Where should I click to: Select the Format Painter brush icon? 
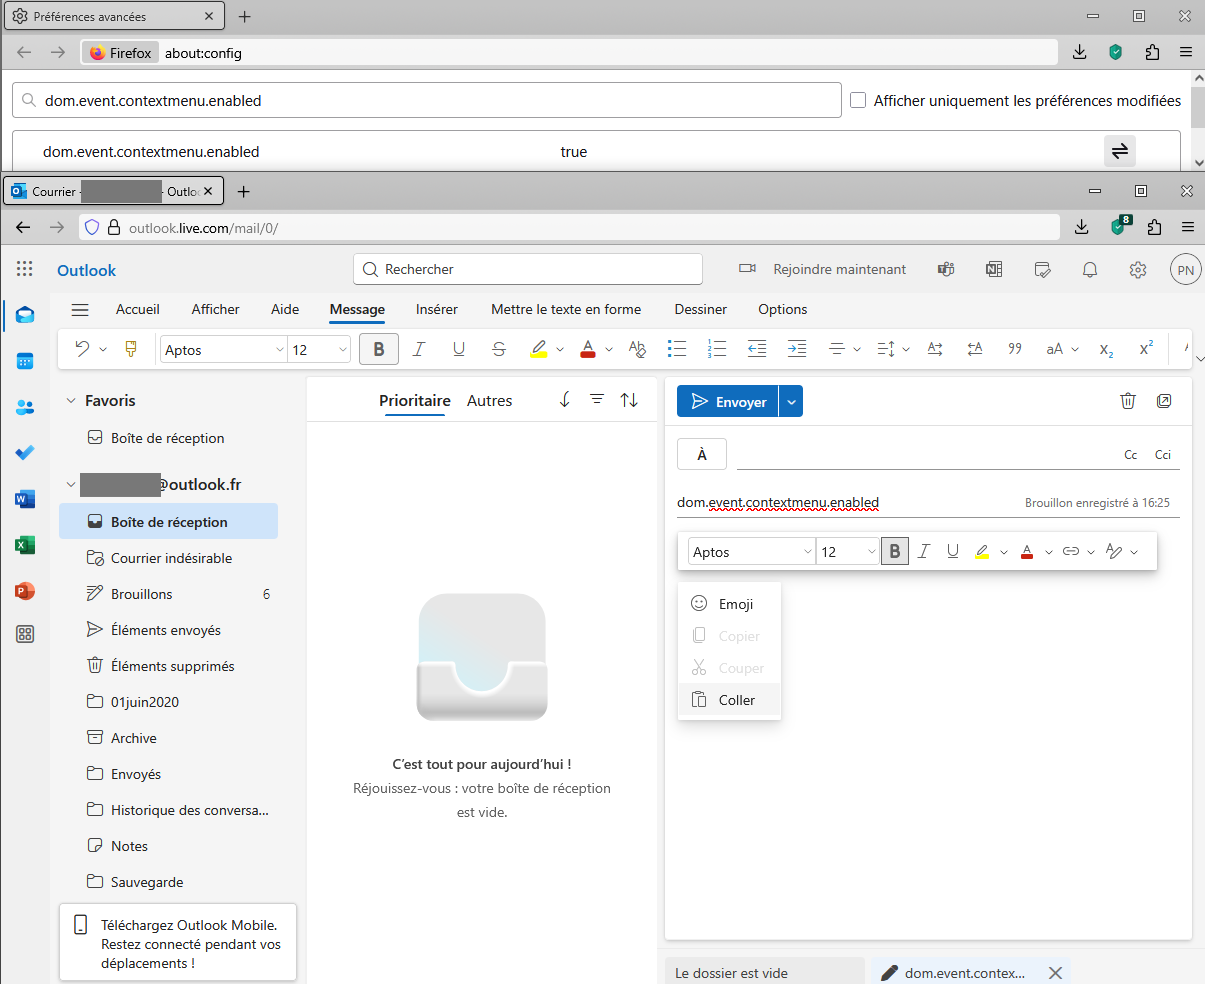[x=131, y=349]
